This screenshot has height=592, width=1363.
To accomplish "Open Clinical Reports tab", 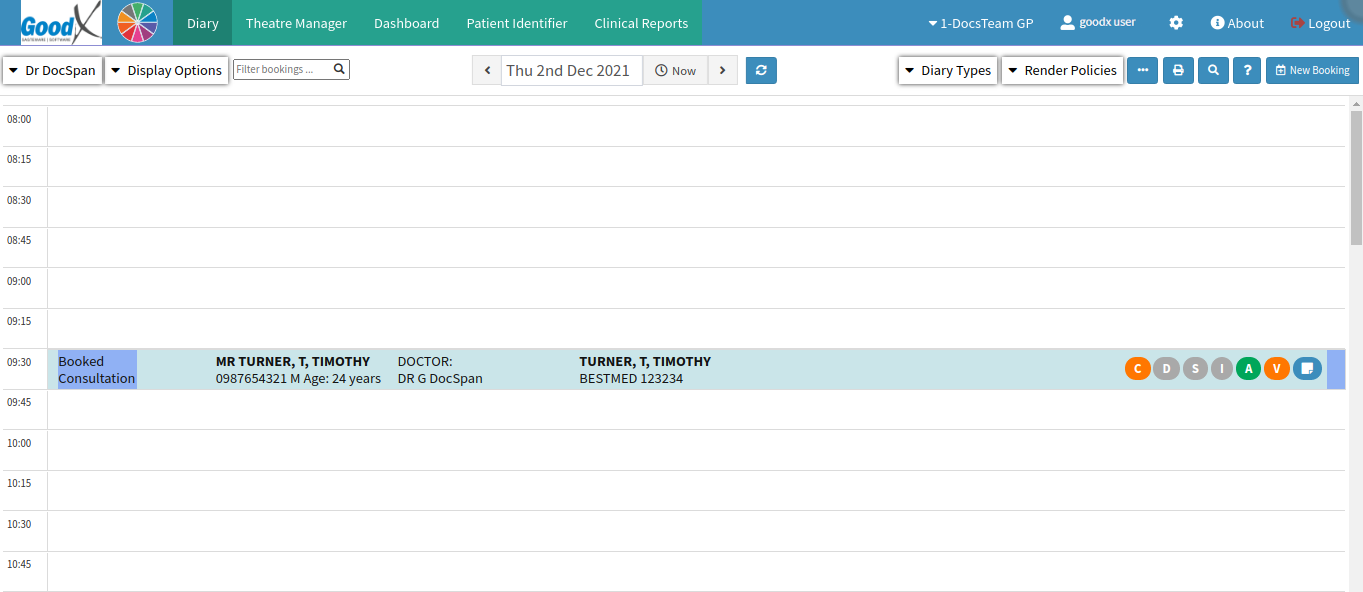I will pyautogui.click(x=641, y=23).
